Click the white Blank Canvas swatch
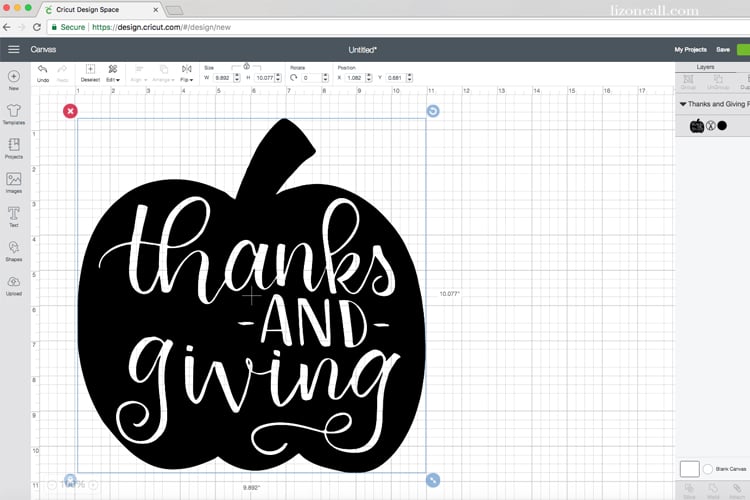 pos(690,469)
